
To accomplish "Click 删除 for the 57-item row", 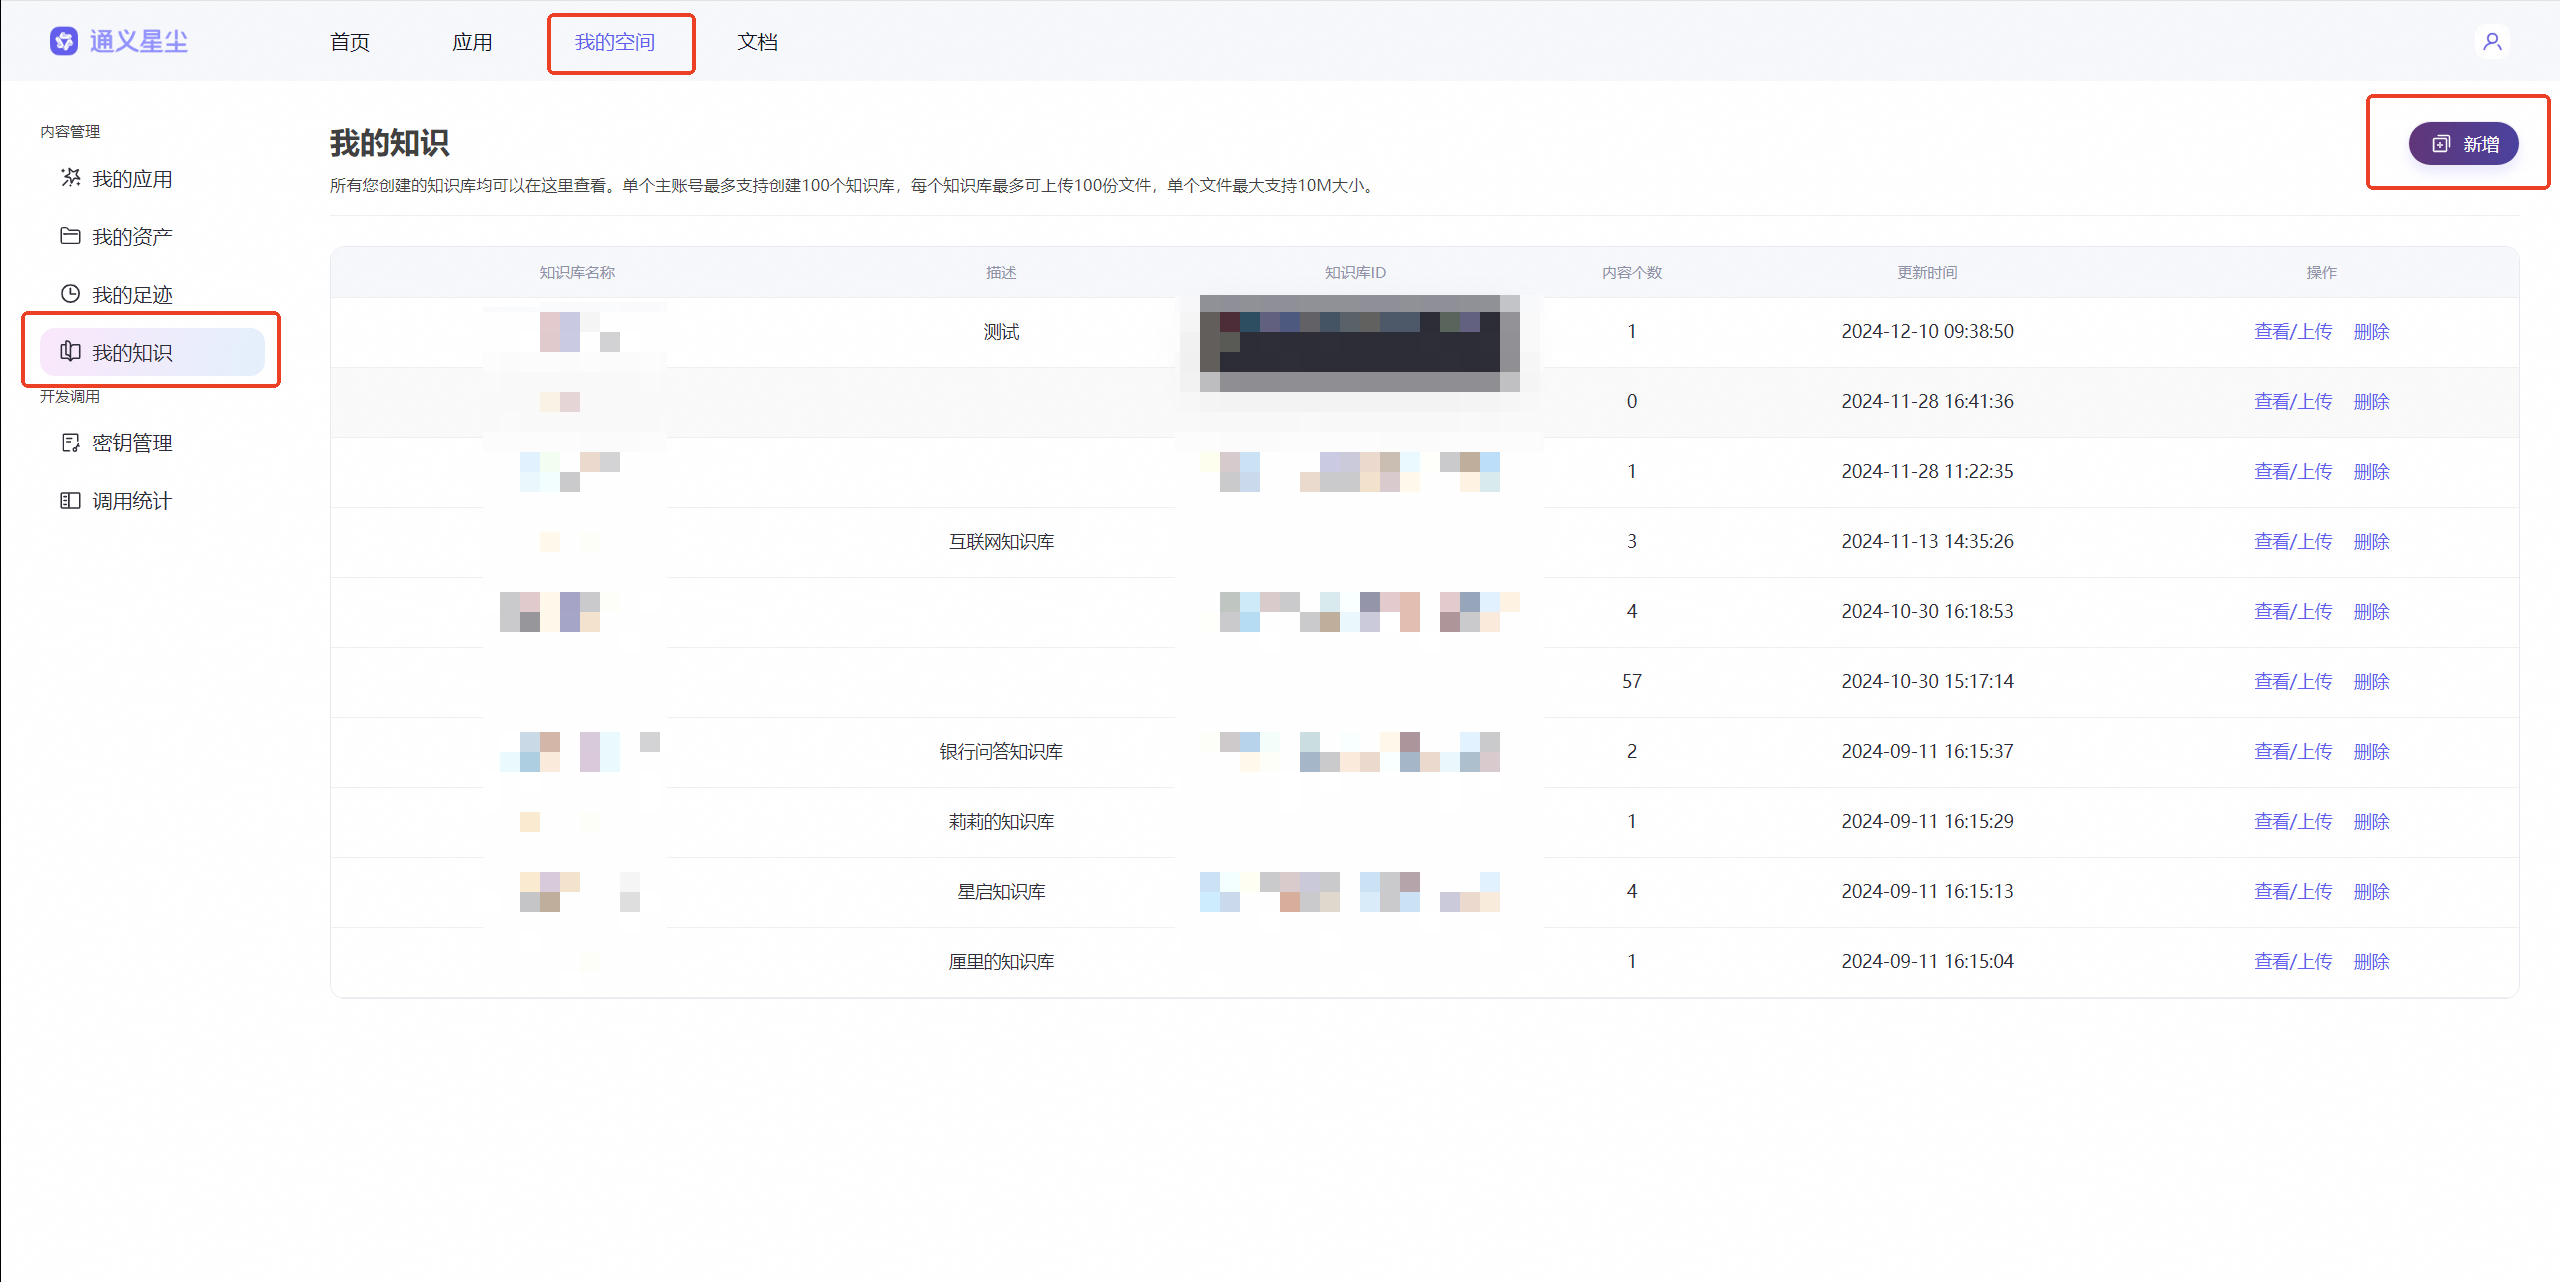I will [x=2372, y=681].
